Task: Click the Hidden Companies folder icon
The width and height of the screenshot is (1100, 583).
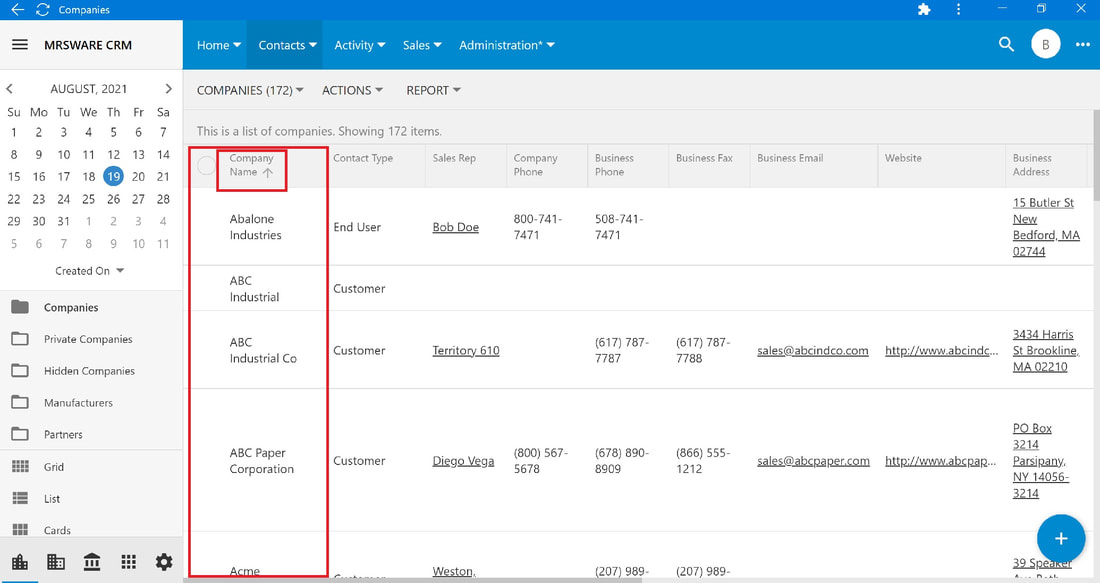Action: click(20, 370)
